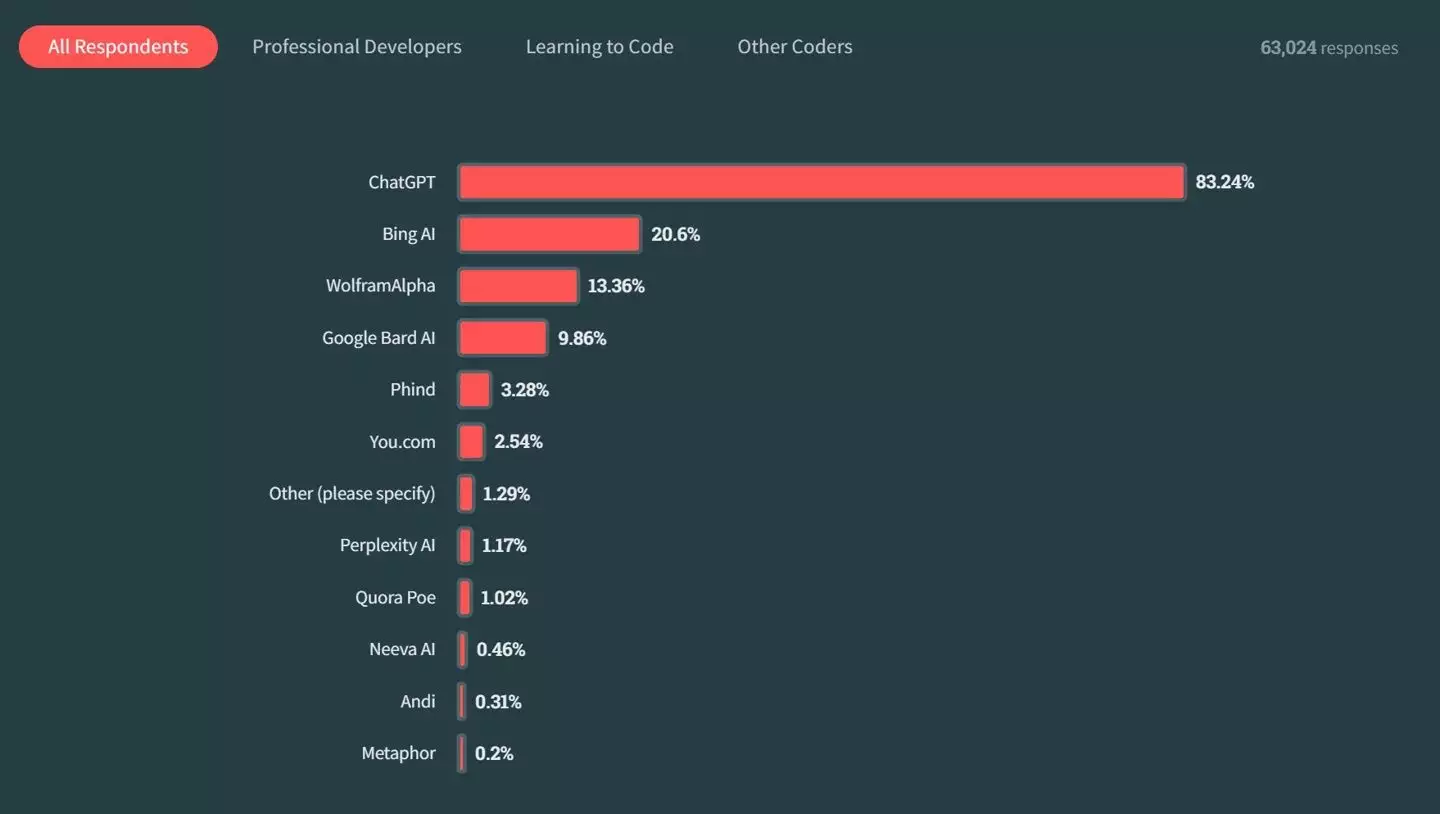Click the Google Bard AI label
The image size is (1440, 814).
[379, 338]
